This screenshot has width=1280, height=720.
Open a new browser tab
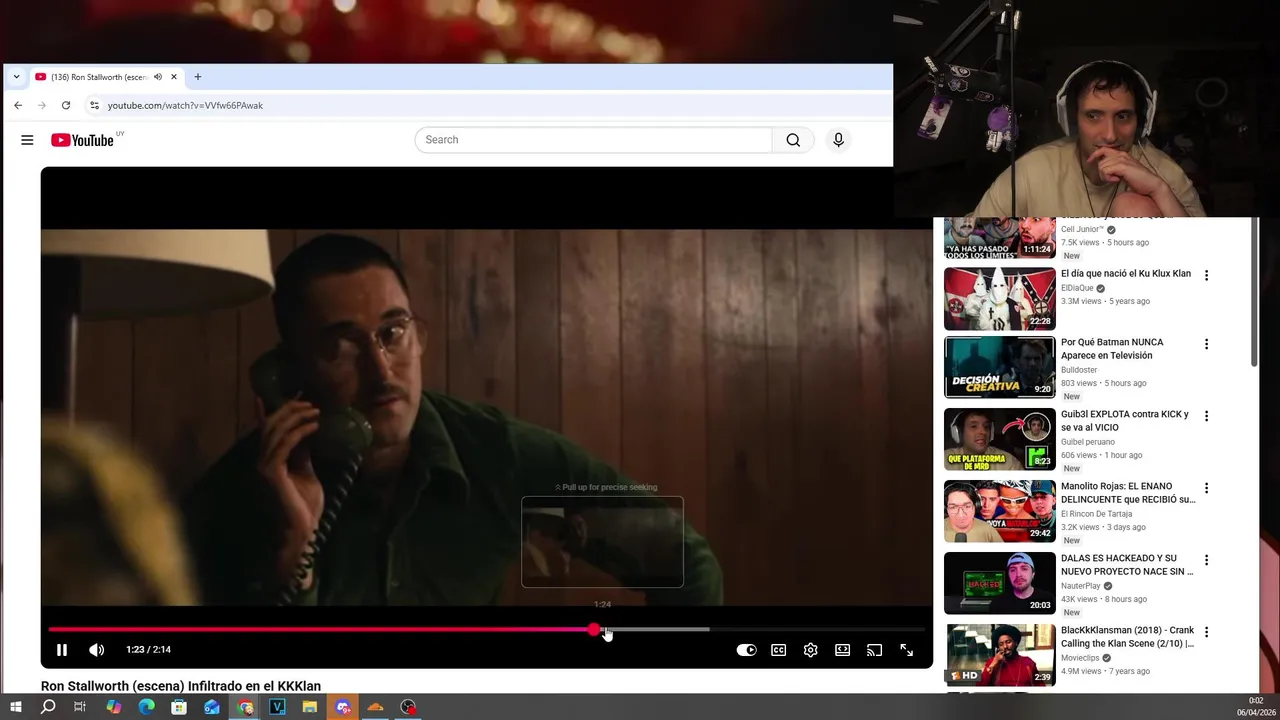(x=197, y=77)
